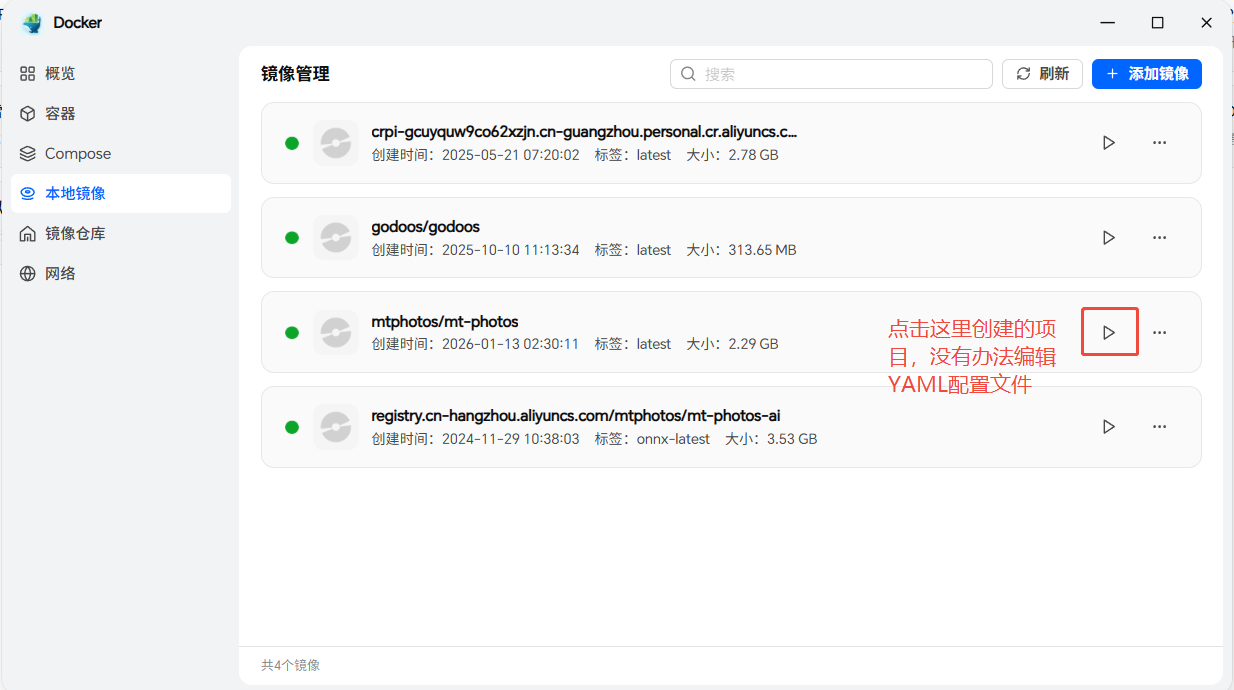Go to the Compose section

[121, 154]
